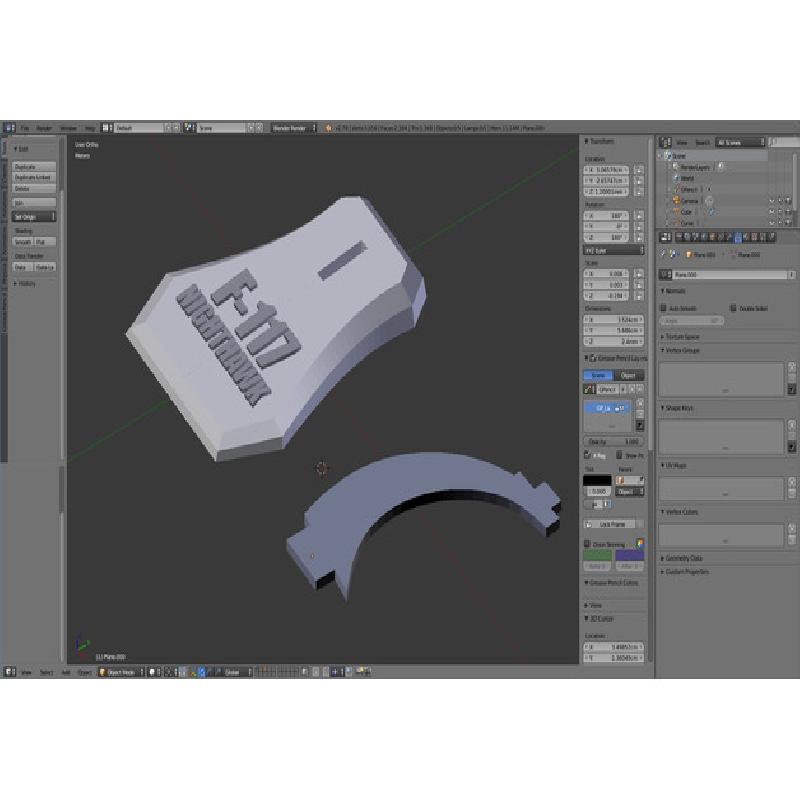
Task: Open the 3D view Object menu
Action: click(85, 672)
